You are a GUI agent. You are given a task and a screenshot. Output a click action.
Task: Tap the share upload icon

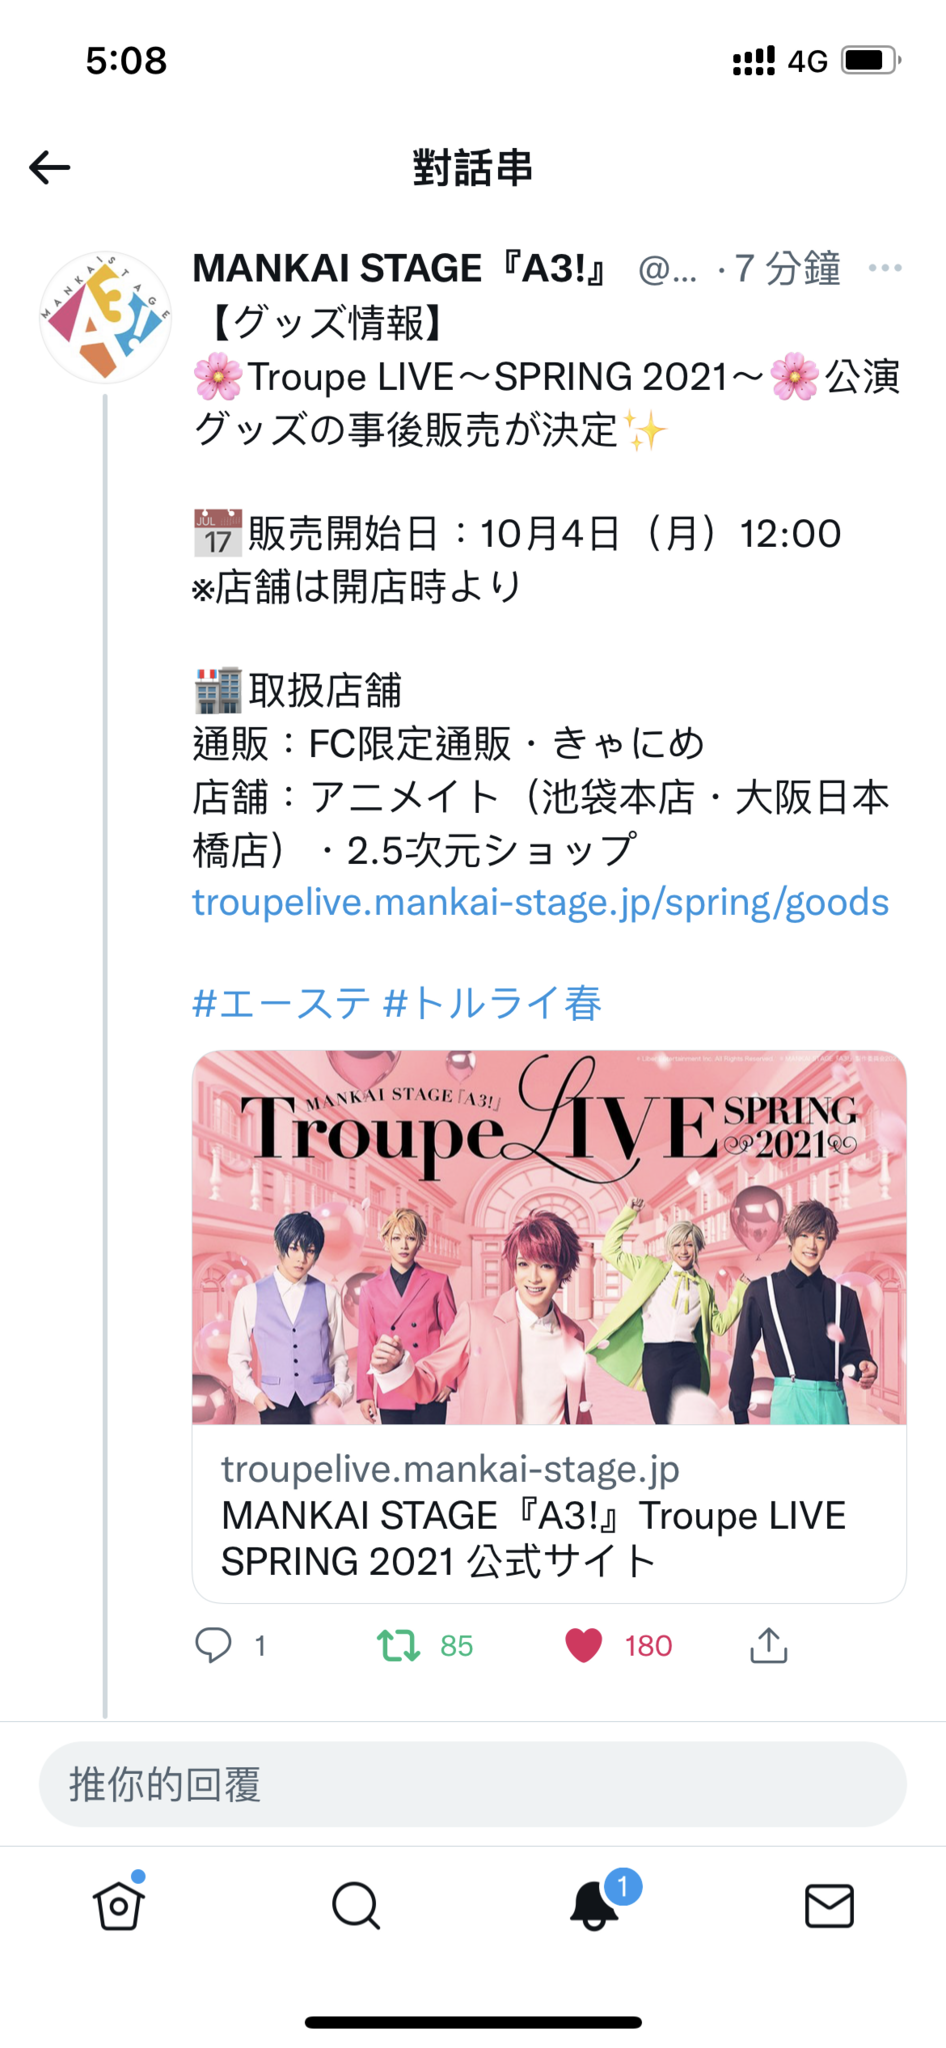tap(769, 1645)
